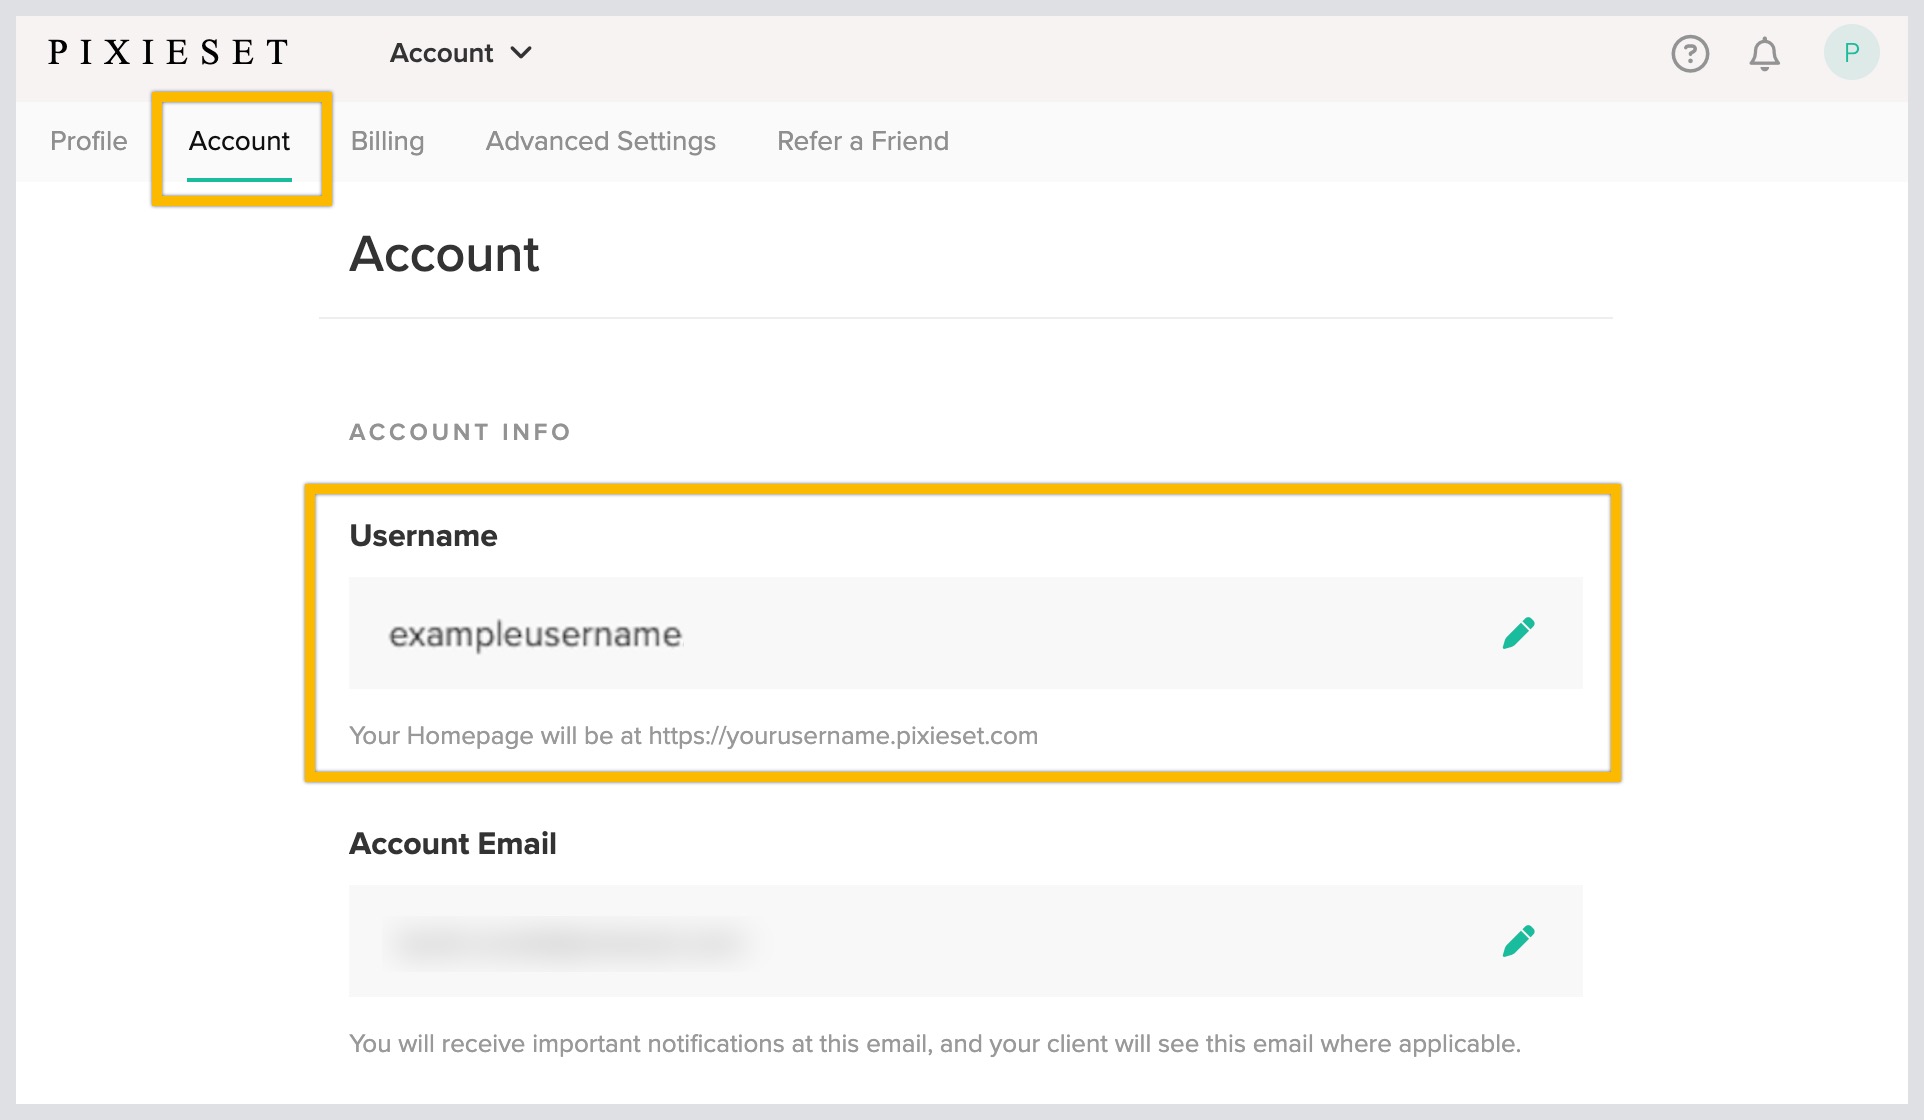Go to Pixieset logo home
The height and width of the screenshot is (1120, 1924).
168,52
